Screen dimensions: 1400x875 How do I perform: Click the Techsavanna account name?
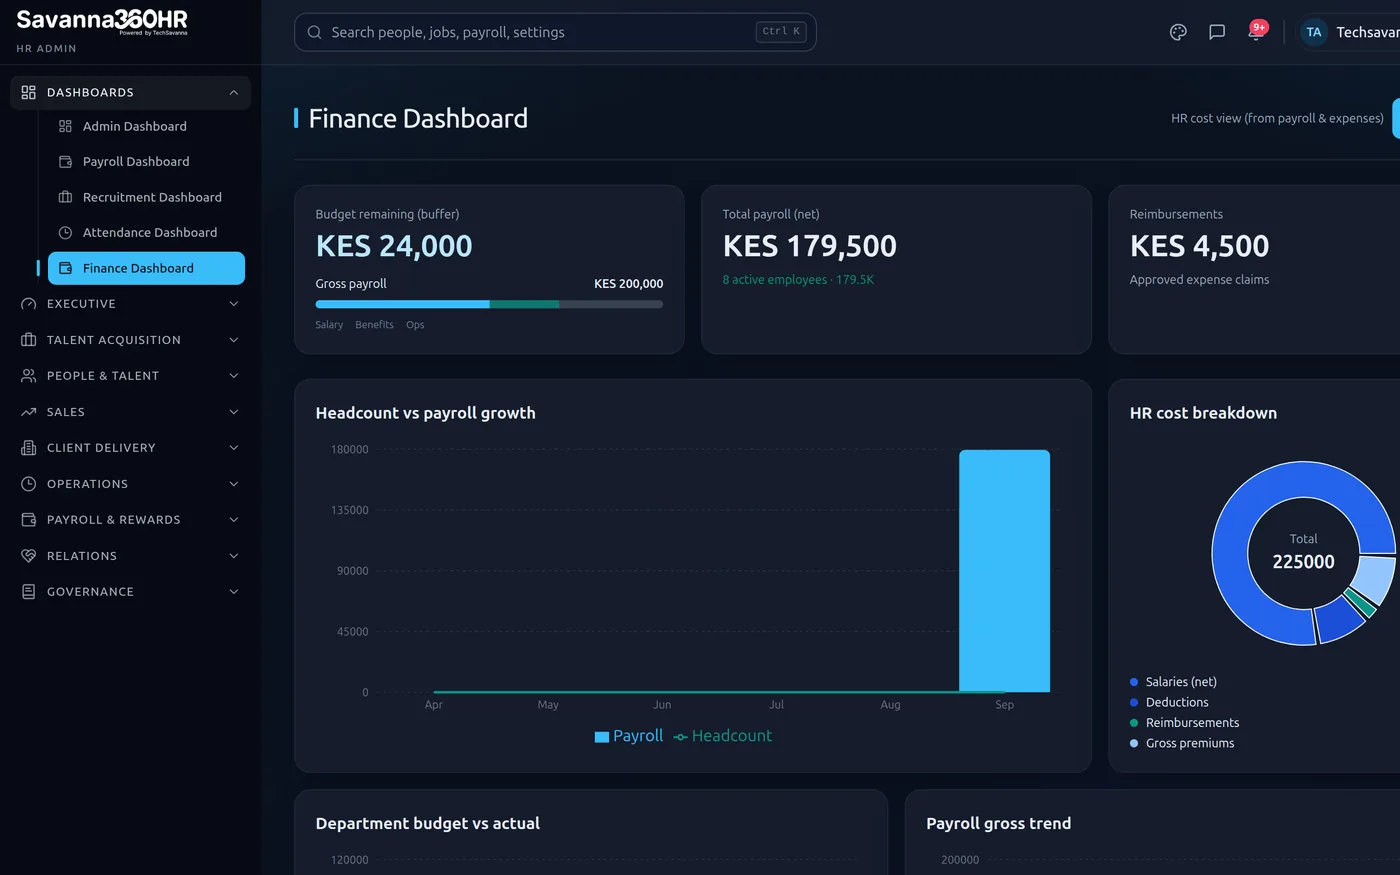pyautogui.click(x=1368, y=32)
